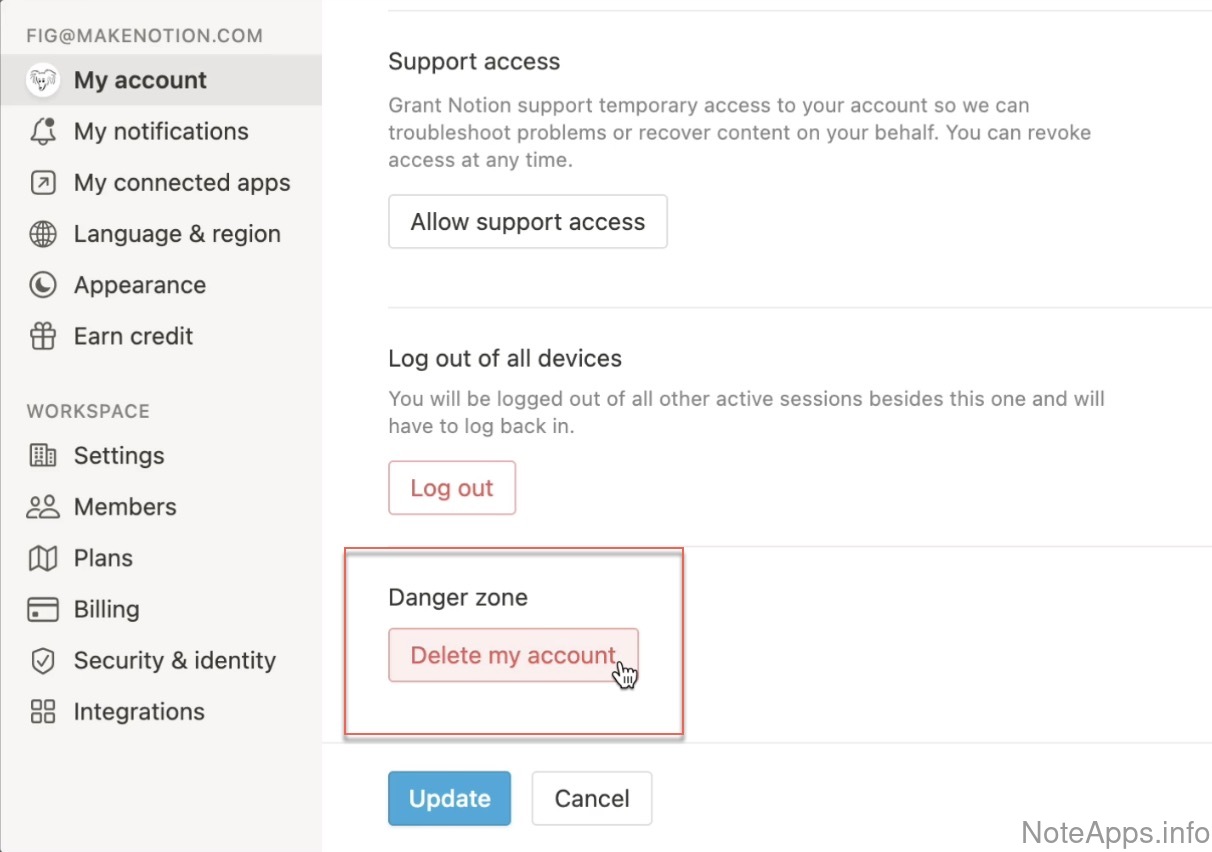The width and height of the screenshot is (1212, 852).
Task: Click the people Members icon
Action: coord(43,507)
